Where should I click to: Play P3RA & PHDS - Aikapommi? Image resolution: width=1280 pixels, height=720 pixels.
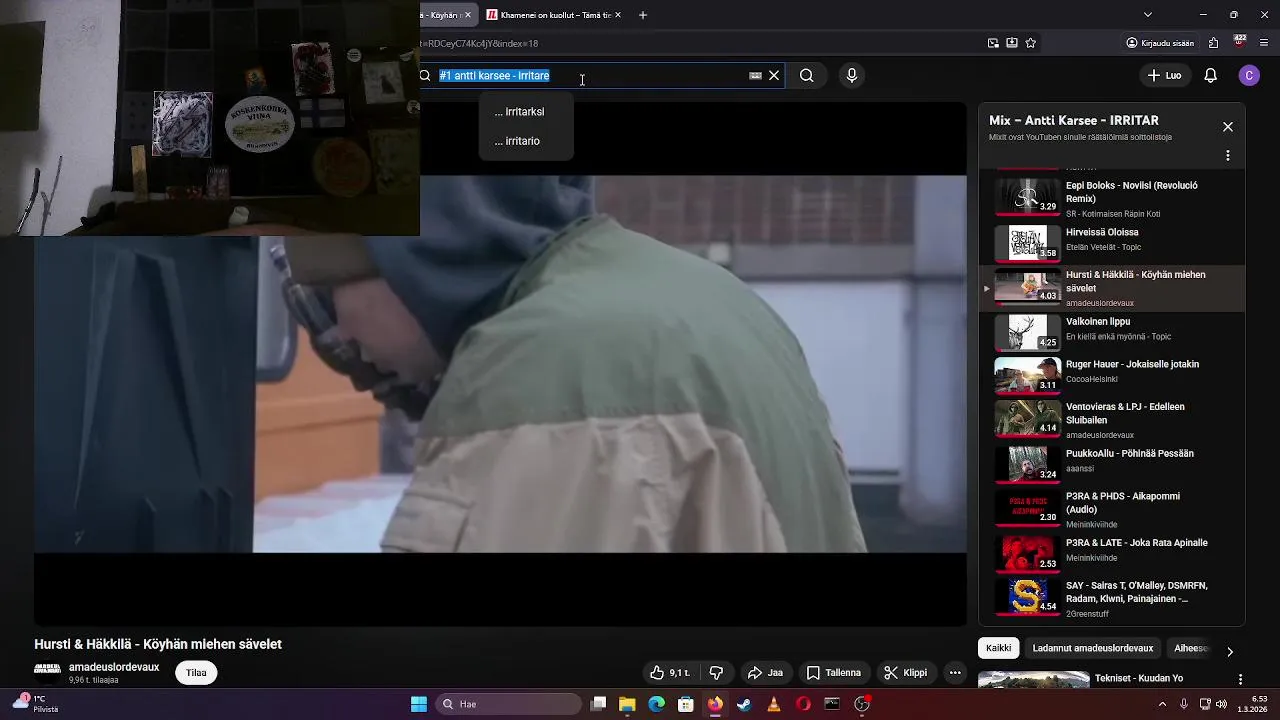[x=1111, y=508]
